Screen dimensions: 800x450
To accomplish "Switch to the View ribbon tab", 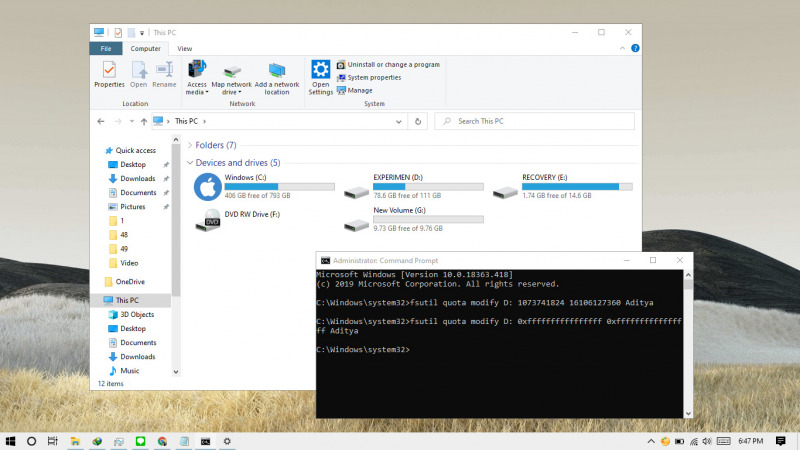I will coord(185,48).
